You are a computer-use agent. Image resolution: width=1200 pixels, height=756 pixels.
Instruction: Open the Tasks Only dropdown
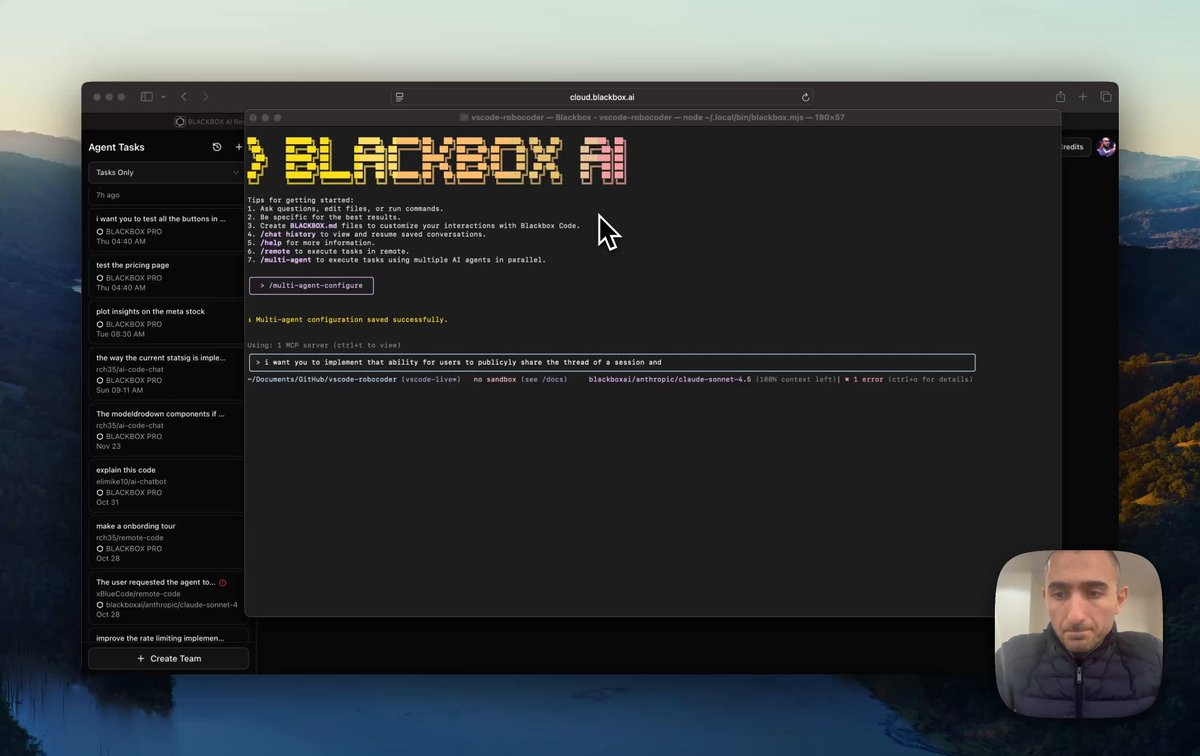[166, 172]
